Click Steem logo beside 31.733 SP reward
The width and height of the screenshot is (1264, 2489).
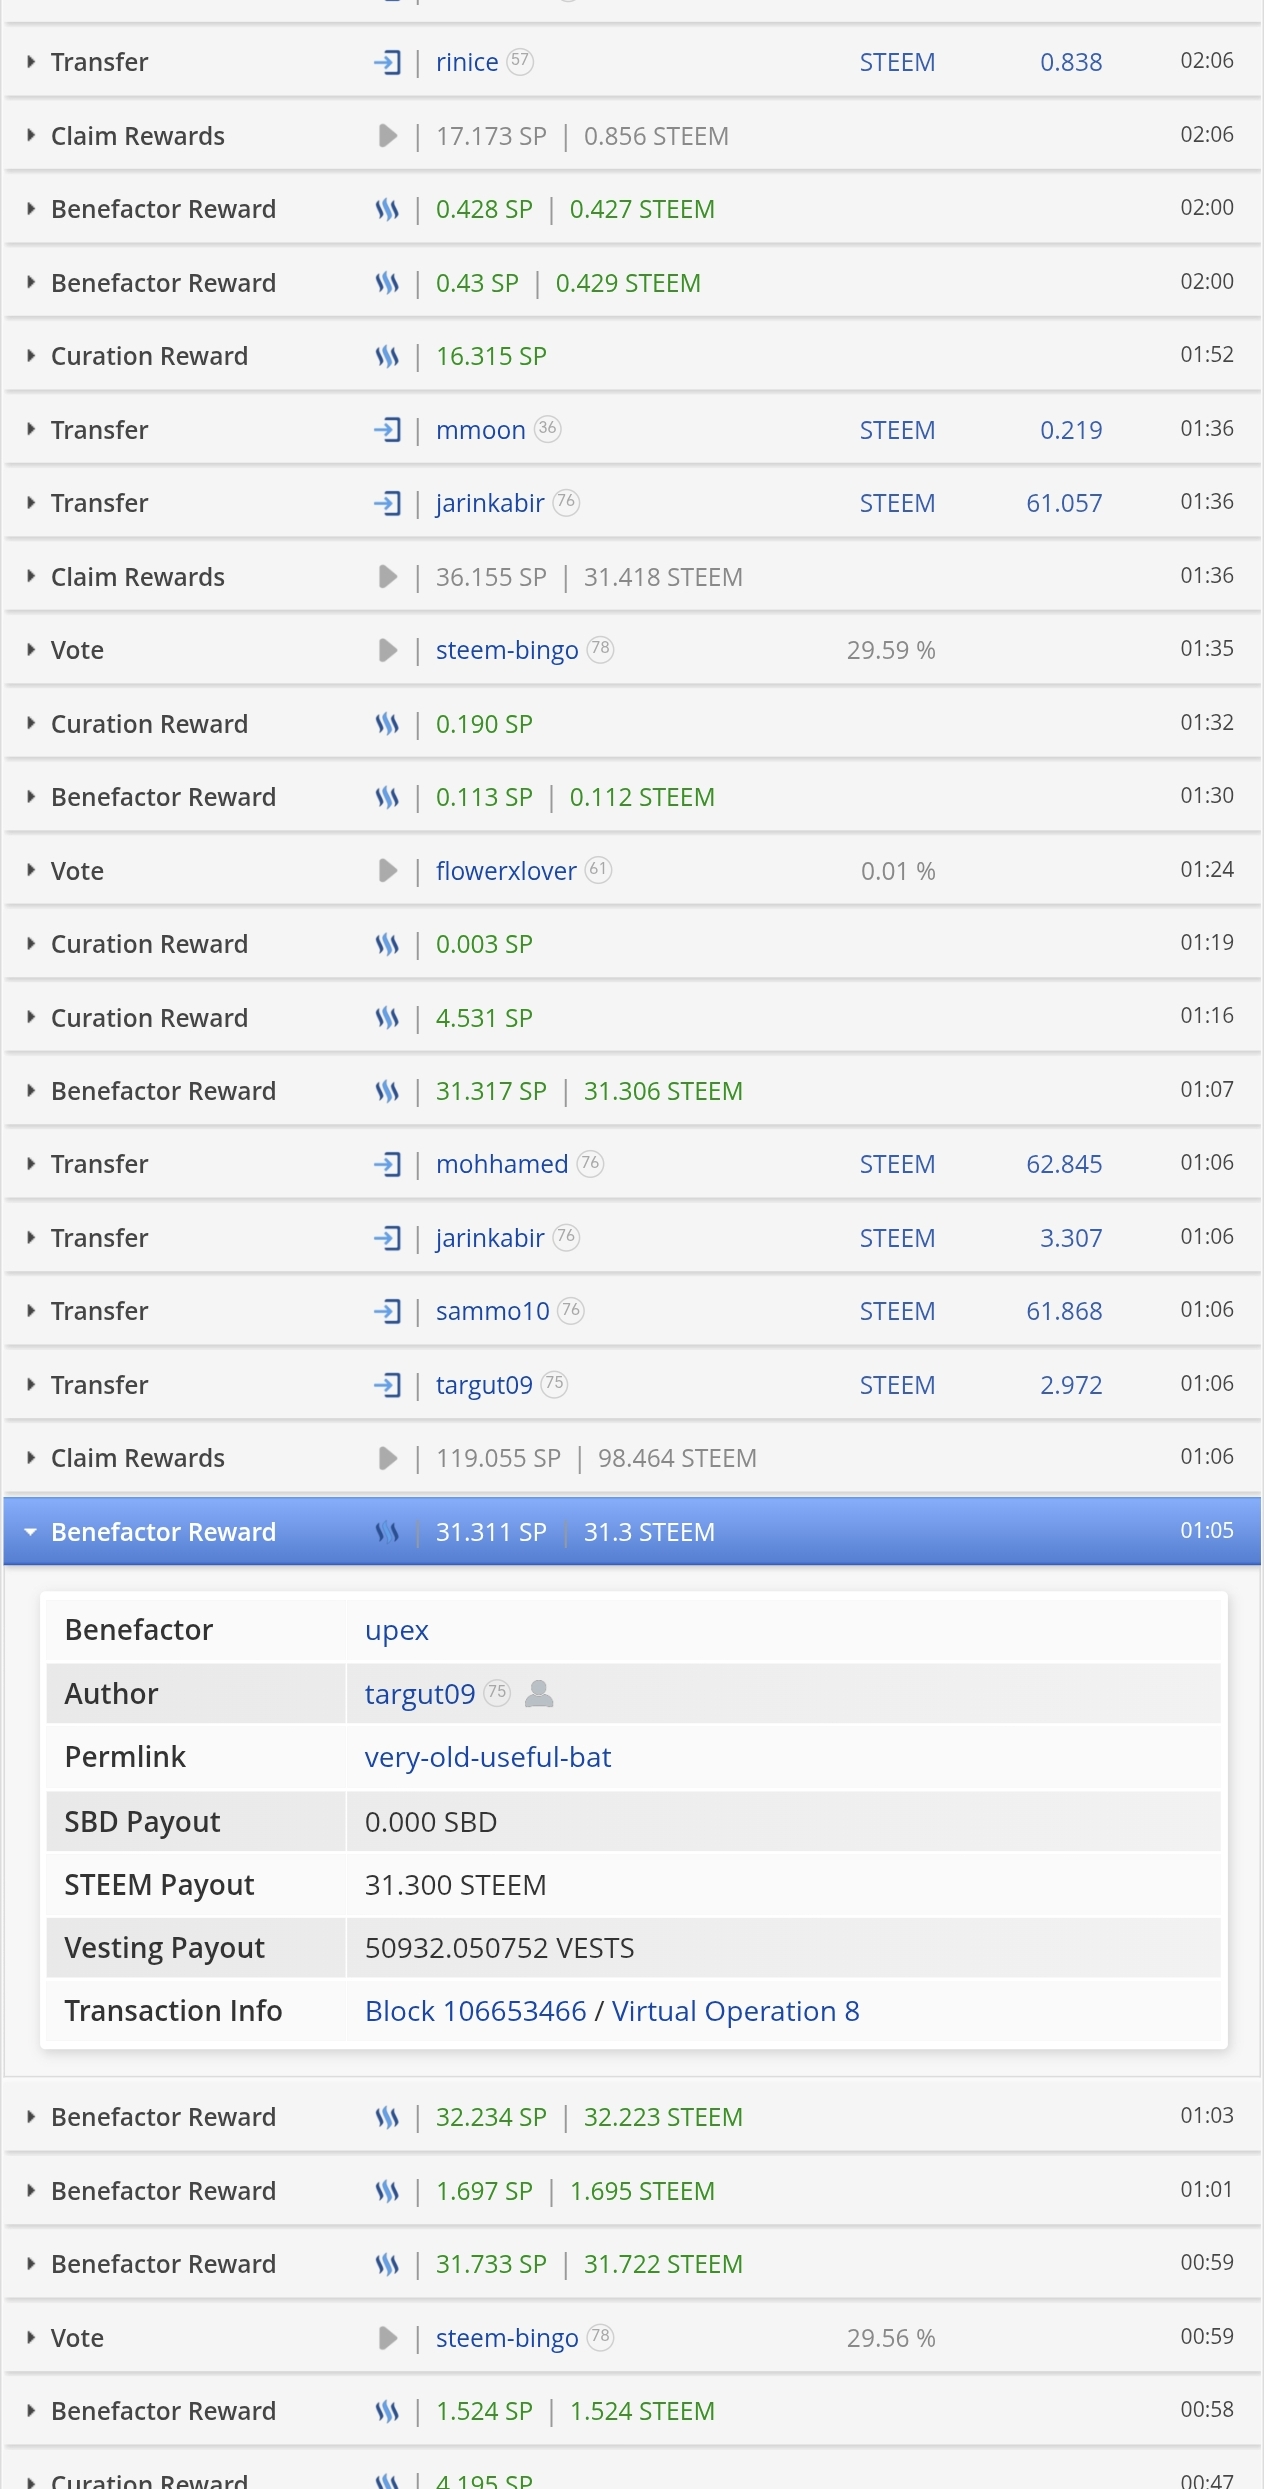tap(387, 2264)
